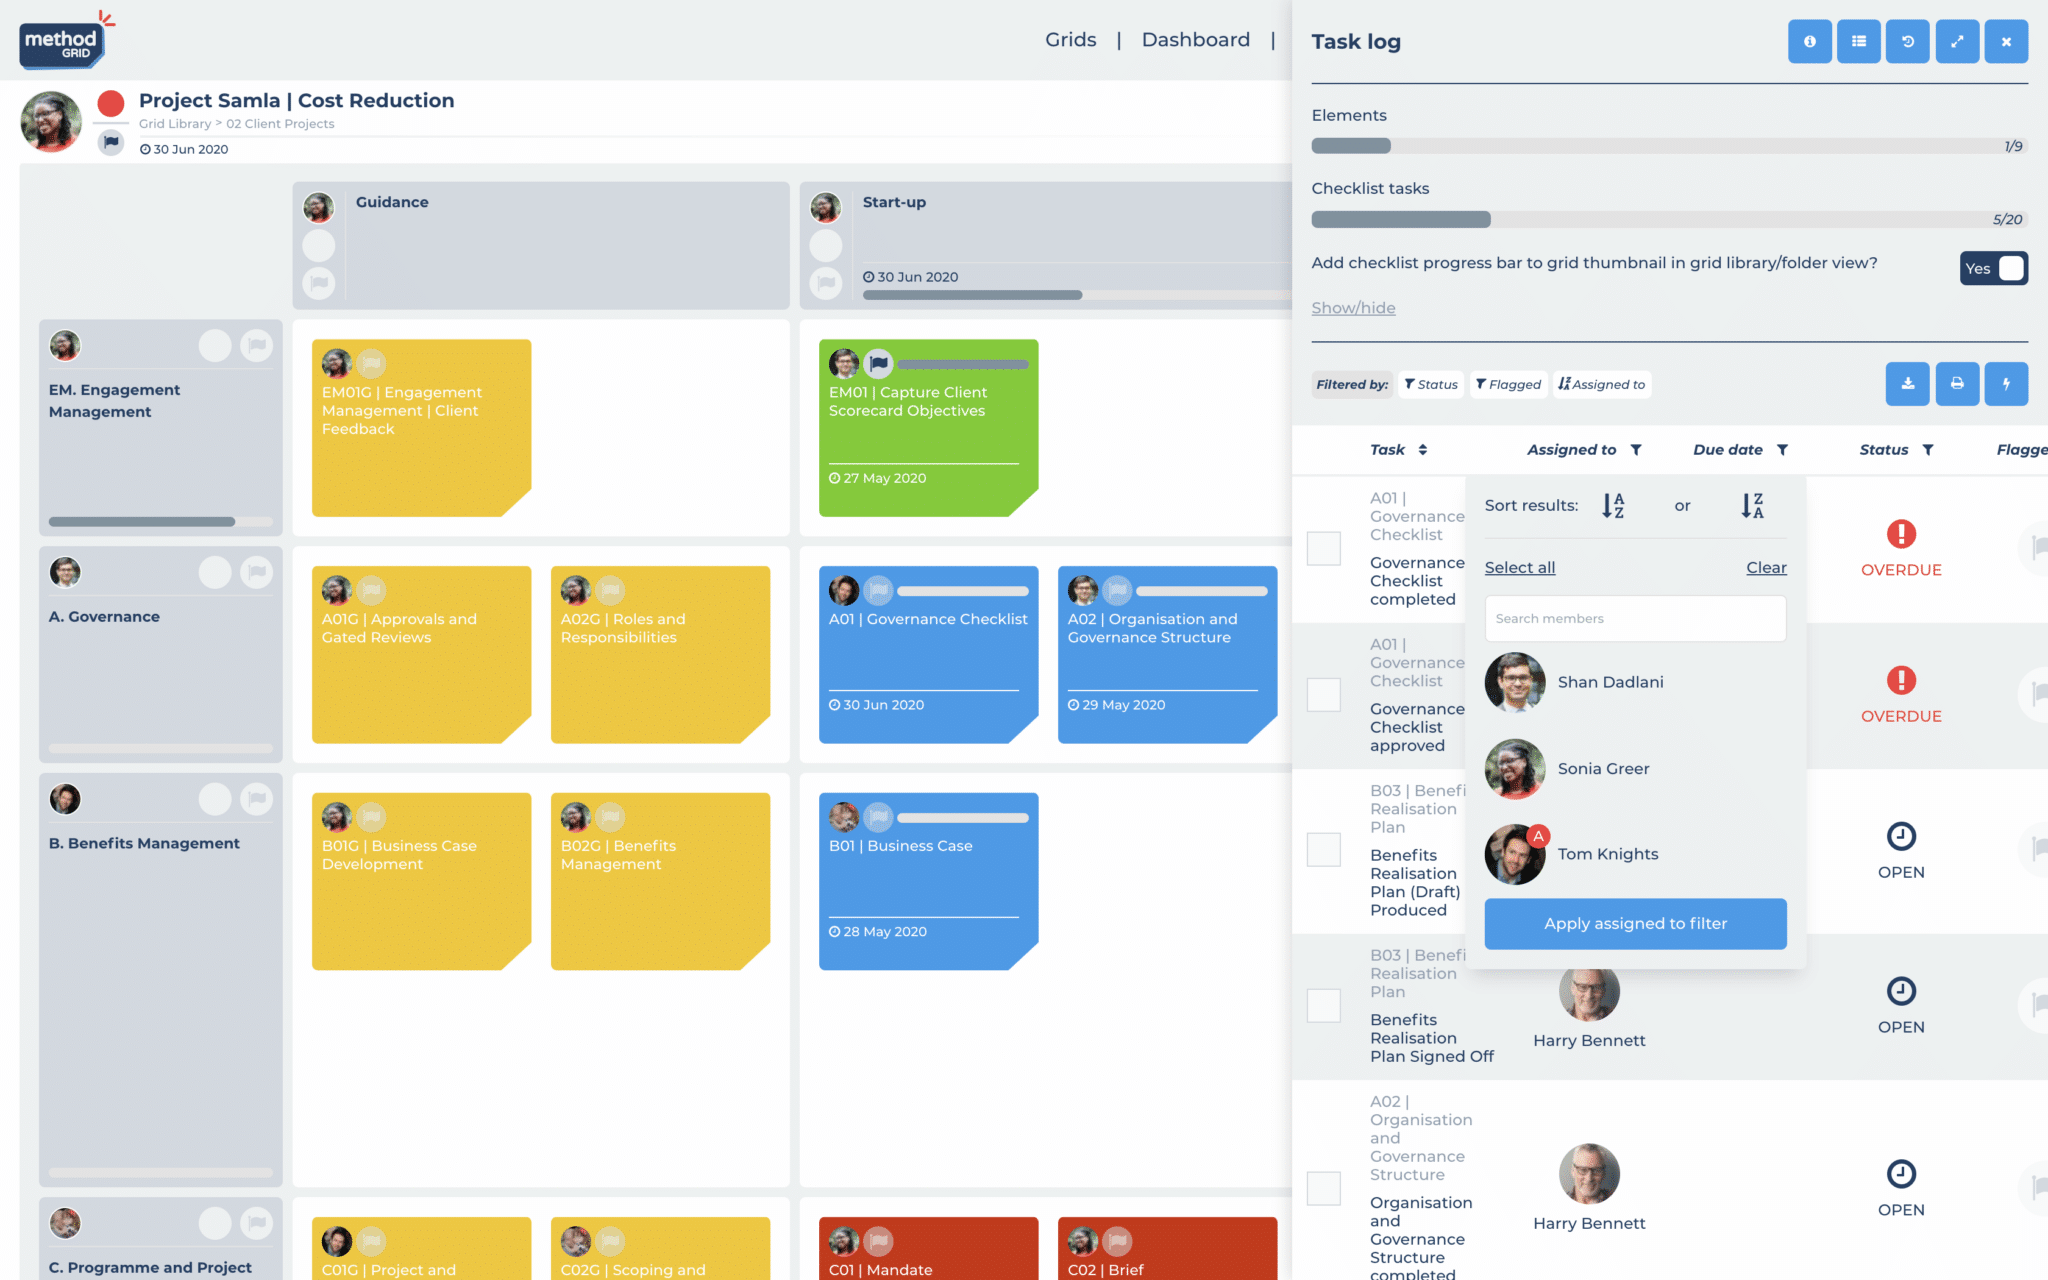The image size is (2048, 1280).
Task: Click the Task log history reset icon
Action: coord(1907,42)
